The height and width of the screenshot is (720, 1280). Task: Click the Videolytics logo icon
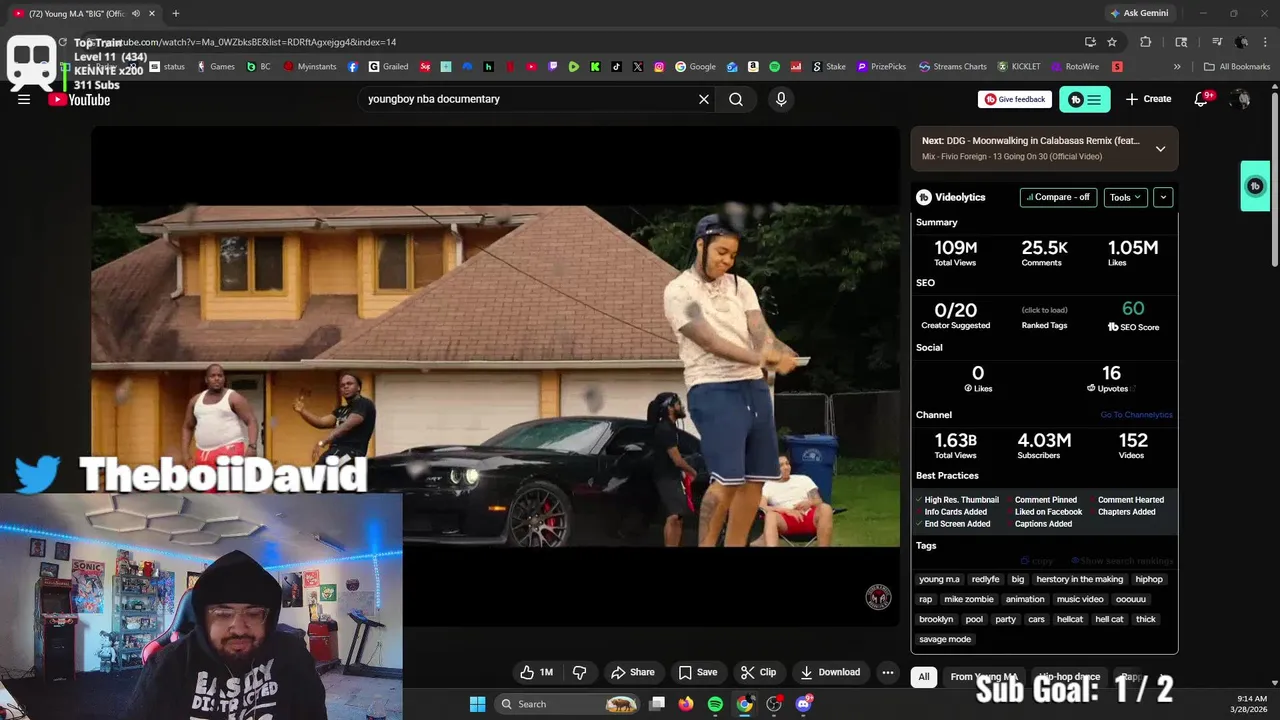point(924,197)
